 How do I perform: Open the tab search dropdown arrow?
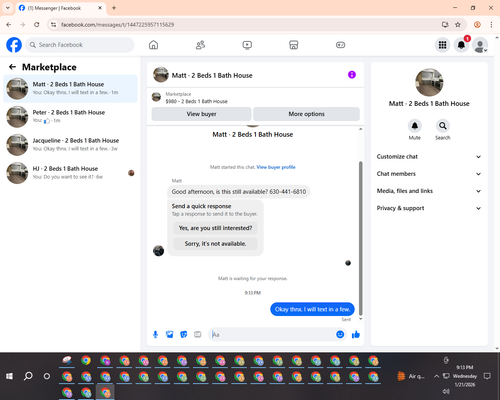(8, 8)
